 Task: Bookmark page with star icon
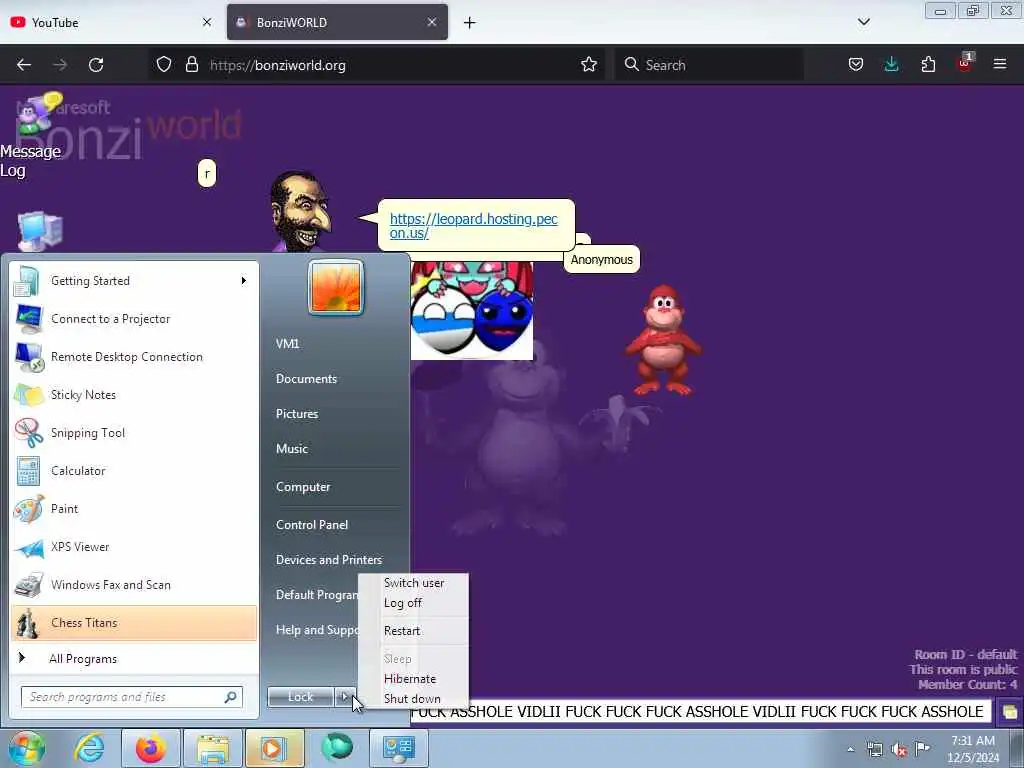tap(589, 65)
